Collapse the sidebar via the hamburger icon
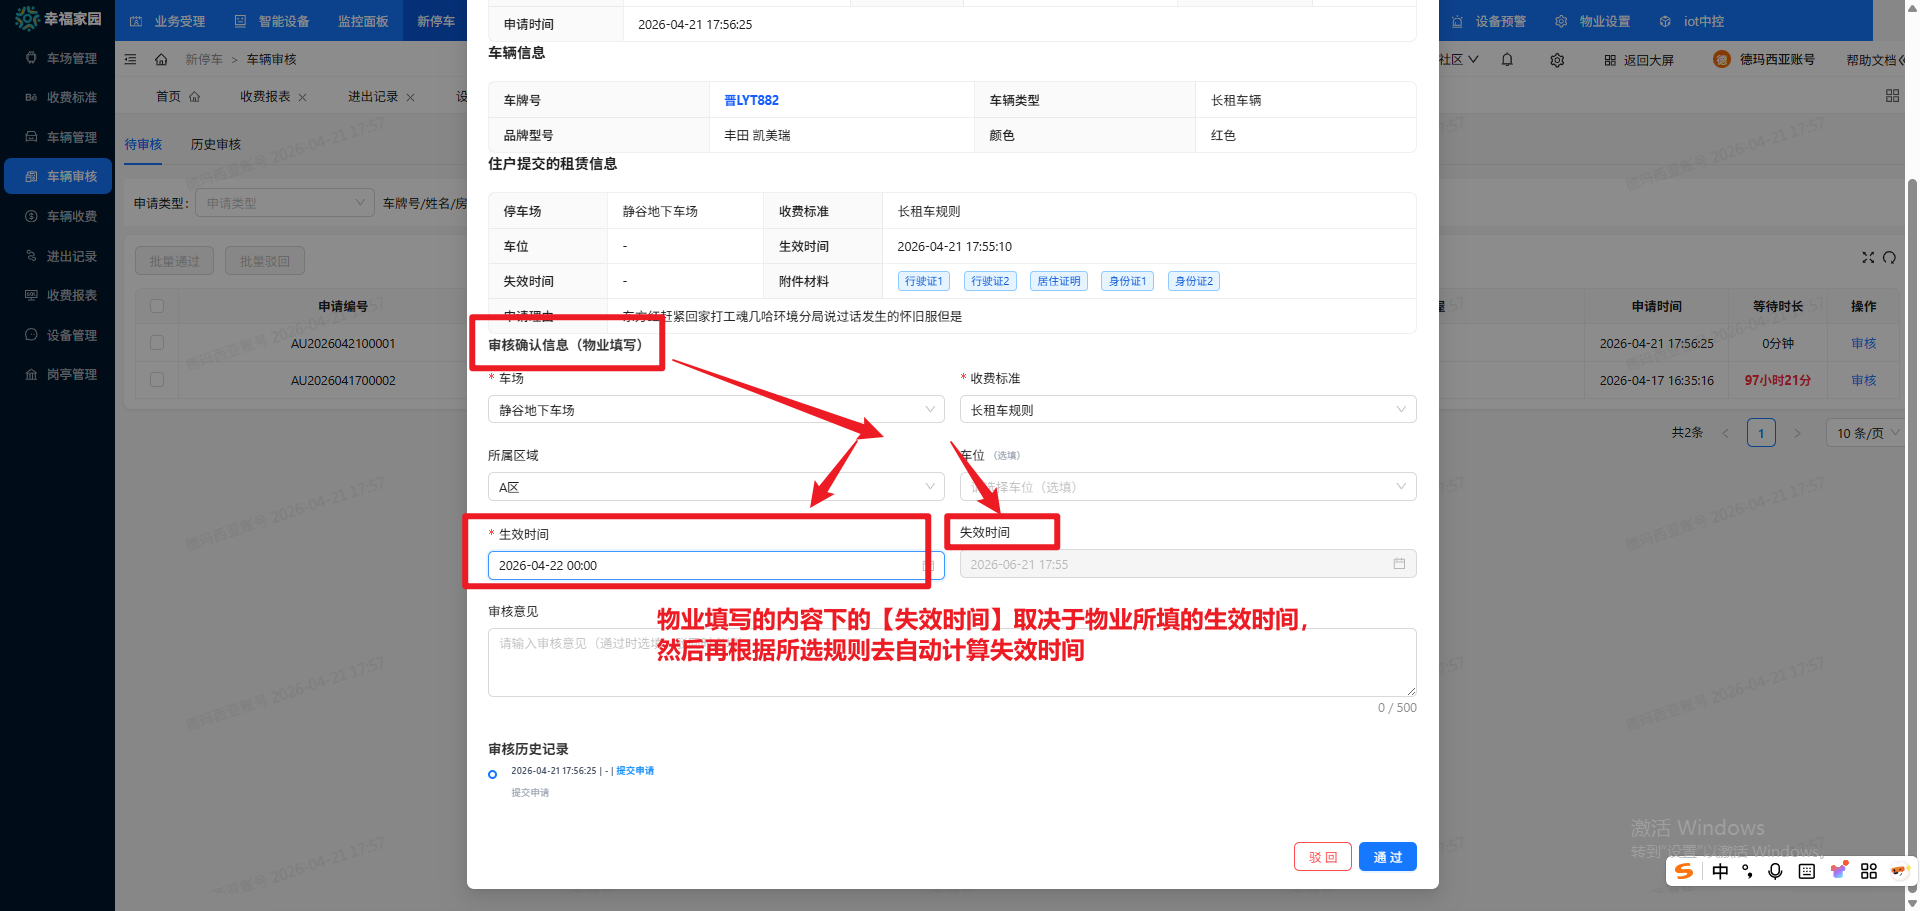1920x911 pixels. [130, 59]
